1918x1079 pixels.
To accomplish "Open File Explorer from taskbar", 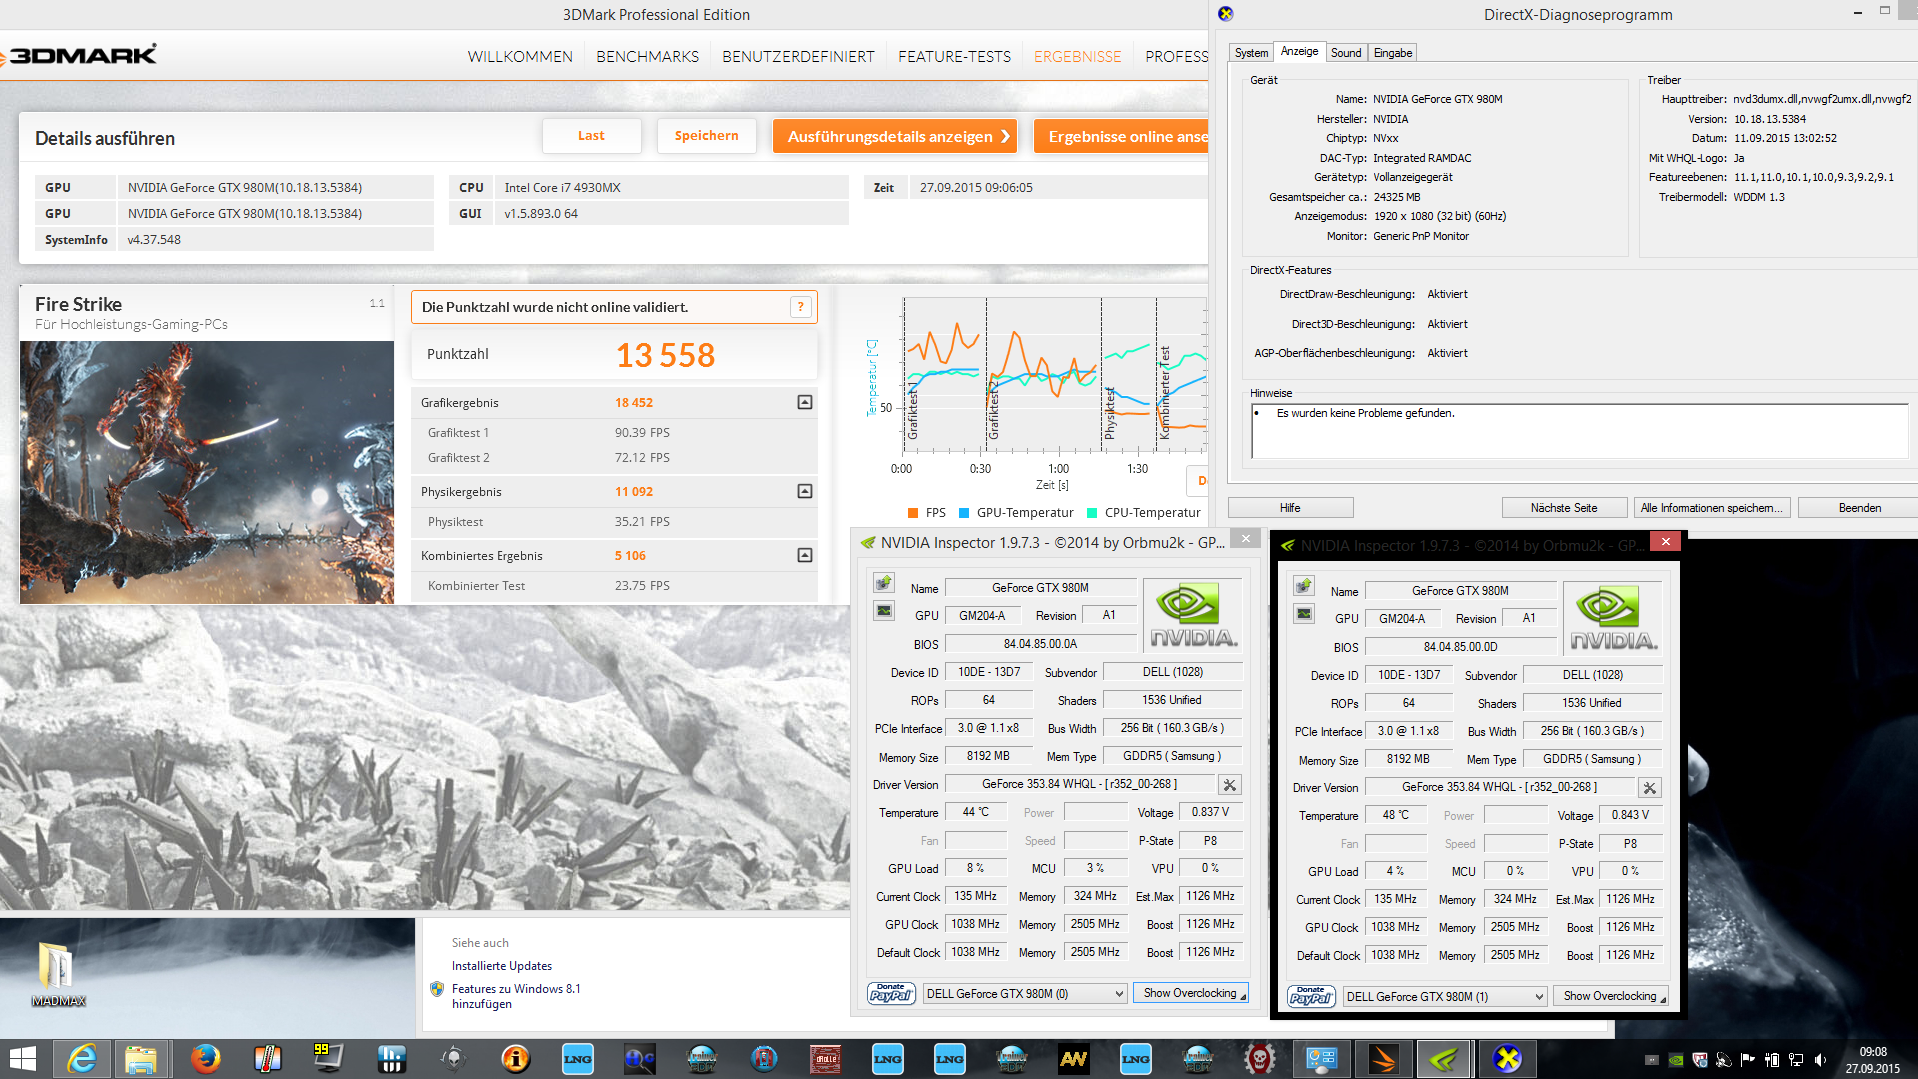I will (140, 1058).
